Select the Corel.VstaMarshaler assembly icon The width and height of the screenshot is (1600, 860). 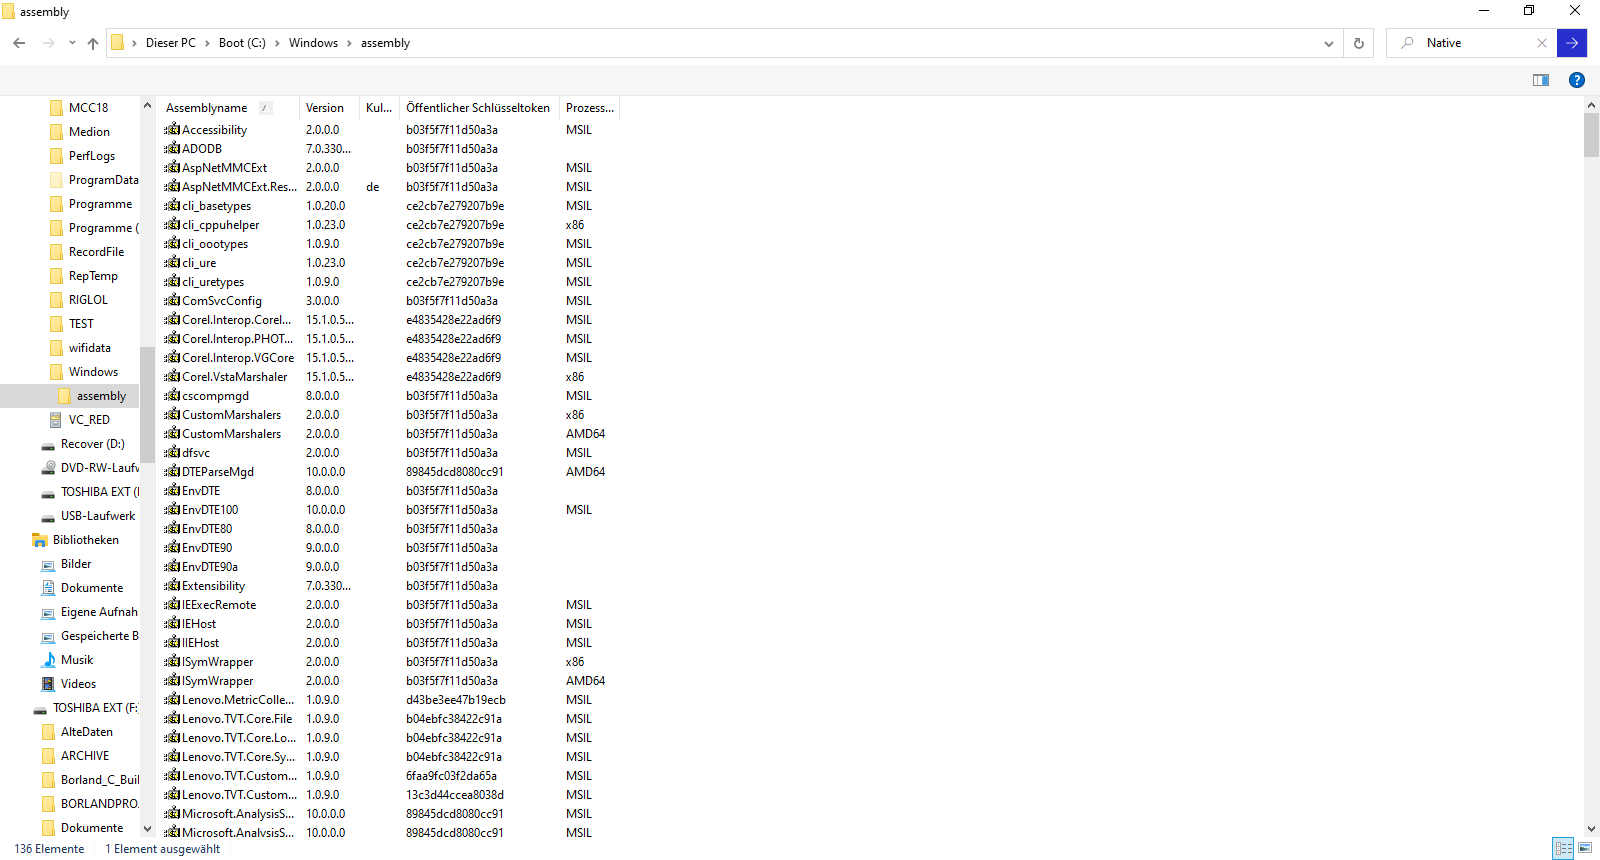(x=172, y=377)
